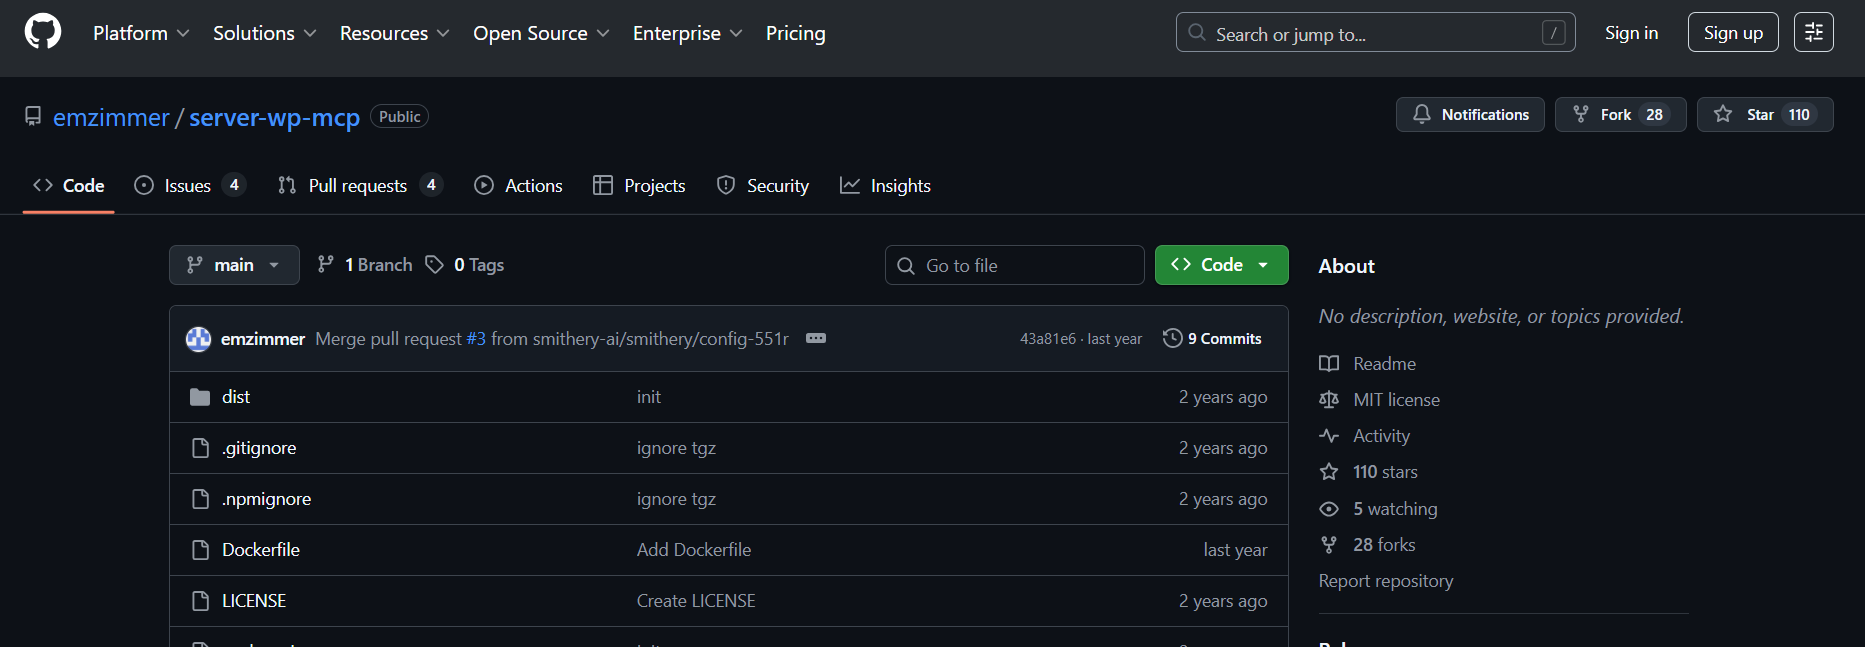
Task: Go to the Pricing page
Action: pos(796,33)
